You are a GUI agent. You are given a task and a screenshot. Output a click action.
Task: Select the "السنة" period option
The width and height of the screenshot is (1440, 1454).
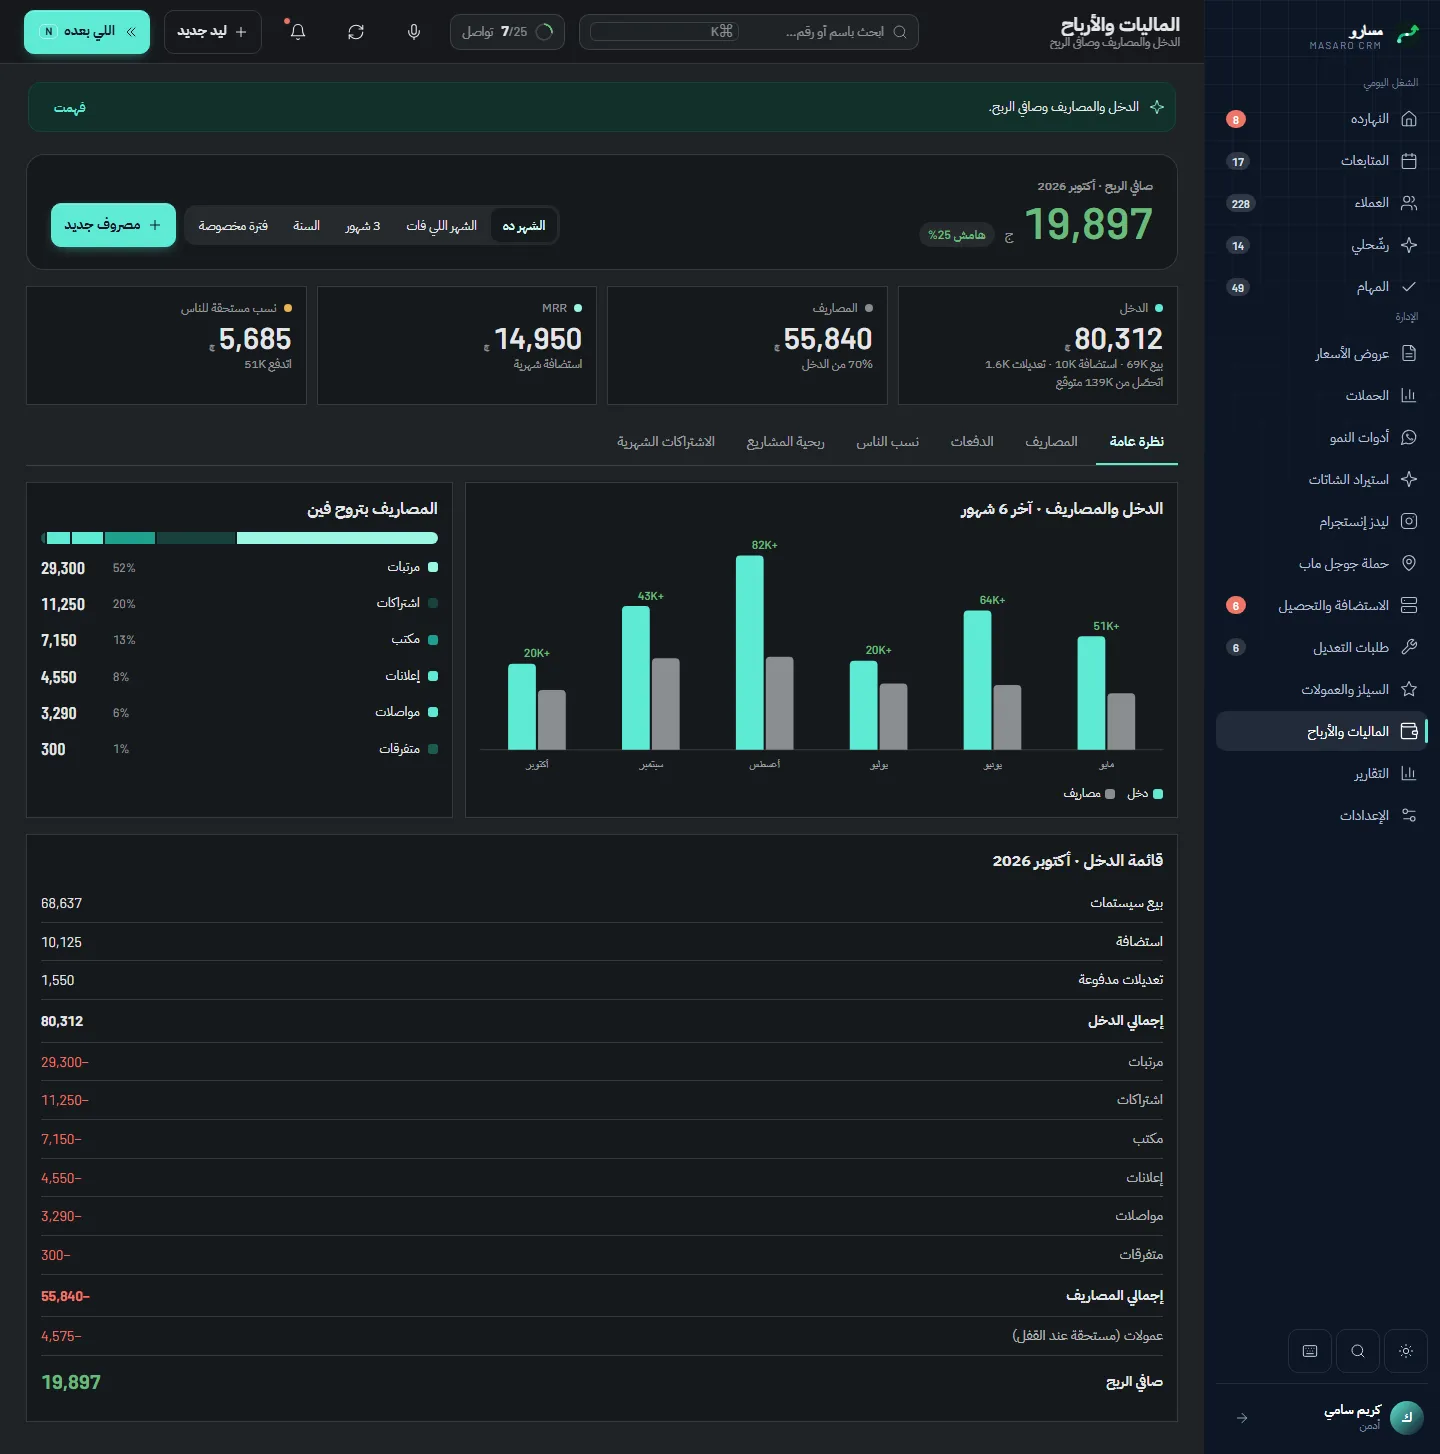[306, 226]
